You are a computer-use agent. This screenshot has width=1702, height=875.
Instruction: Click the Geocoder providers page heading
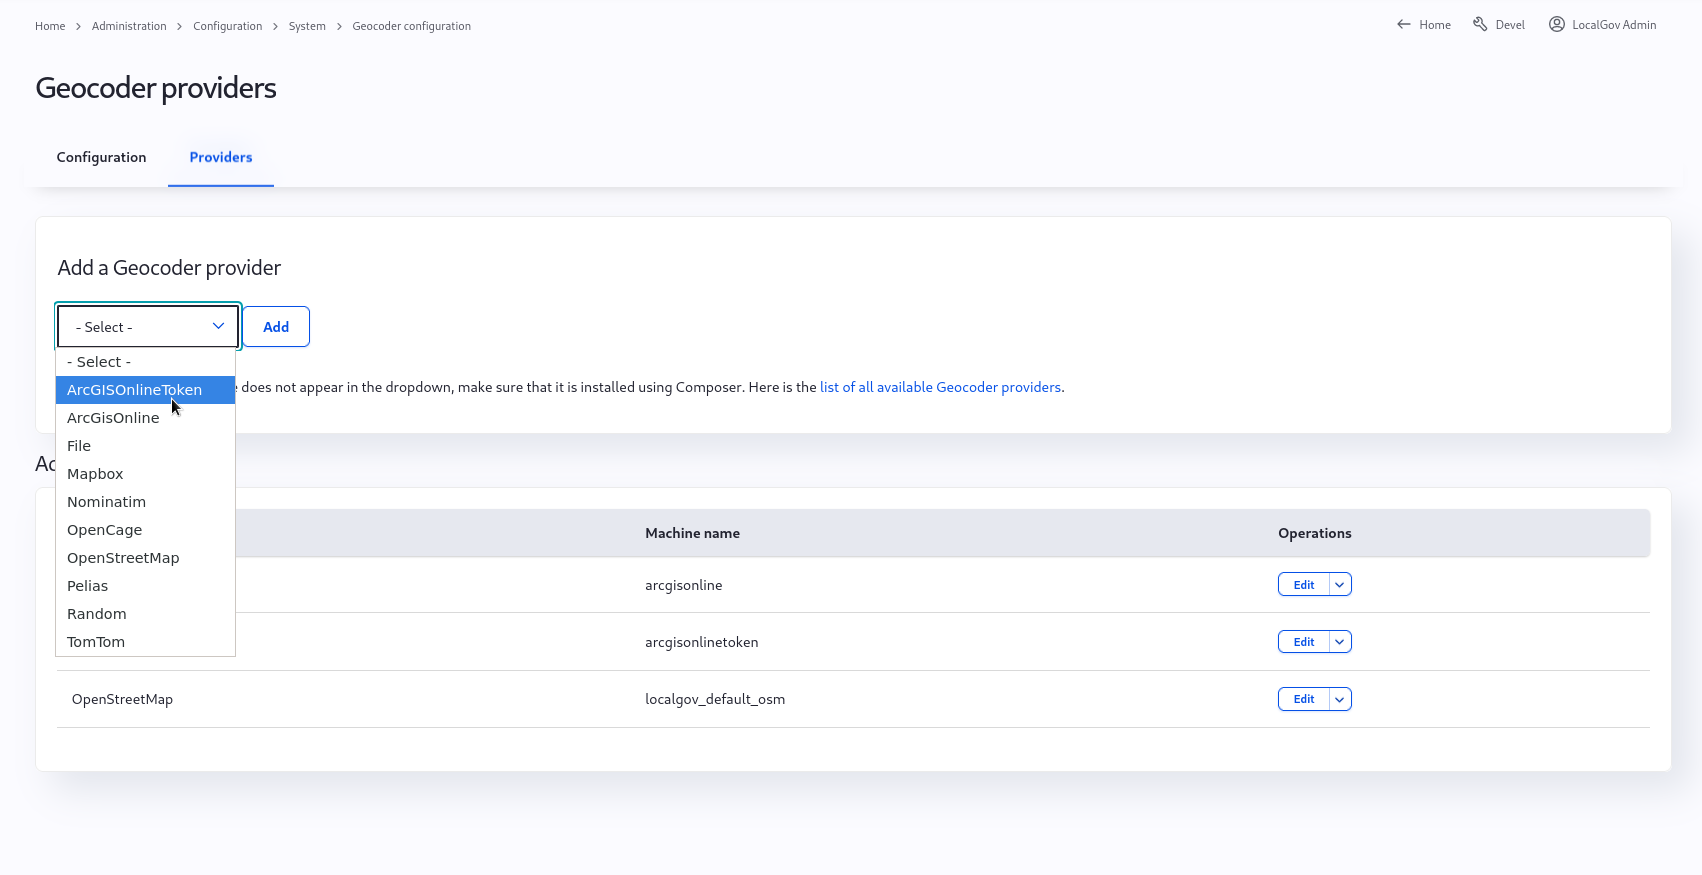[x=156, y=88]
